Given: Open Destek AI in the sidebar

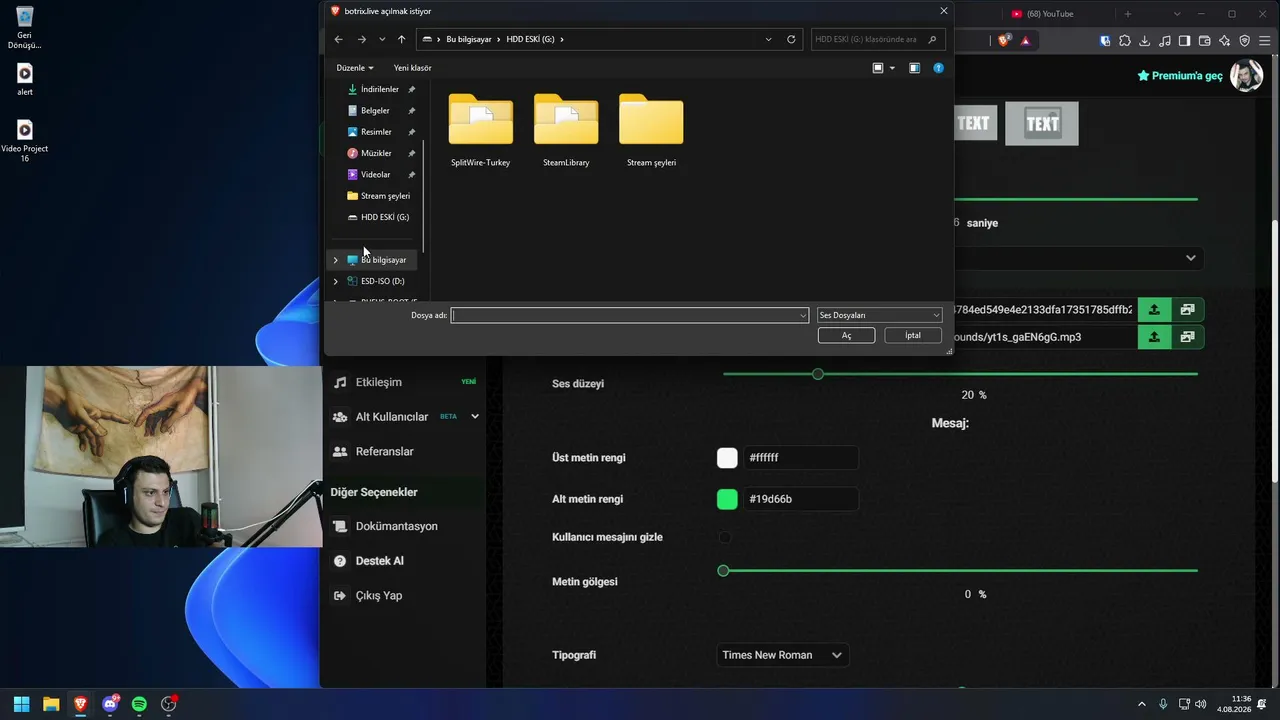Looking at the screenshot, I should (x=380, y=561).
